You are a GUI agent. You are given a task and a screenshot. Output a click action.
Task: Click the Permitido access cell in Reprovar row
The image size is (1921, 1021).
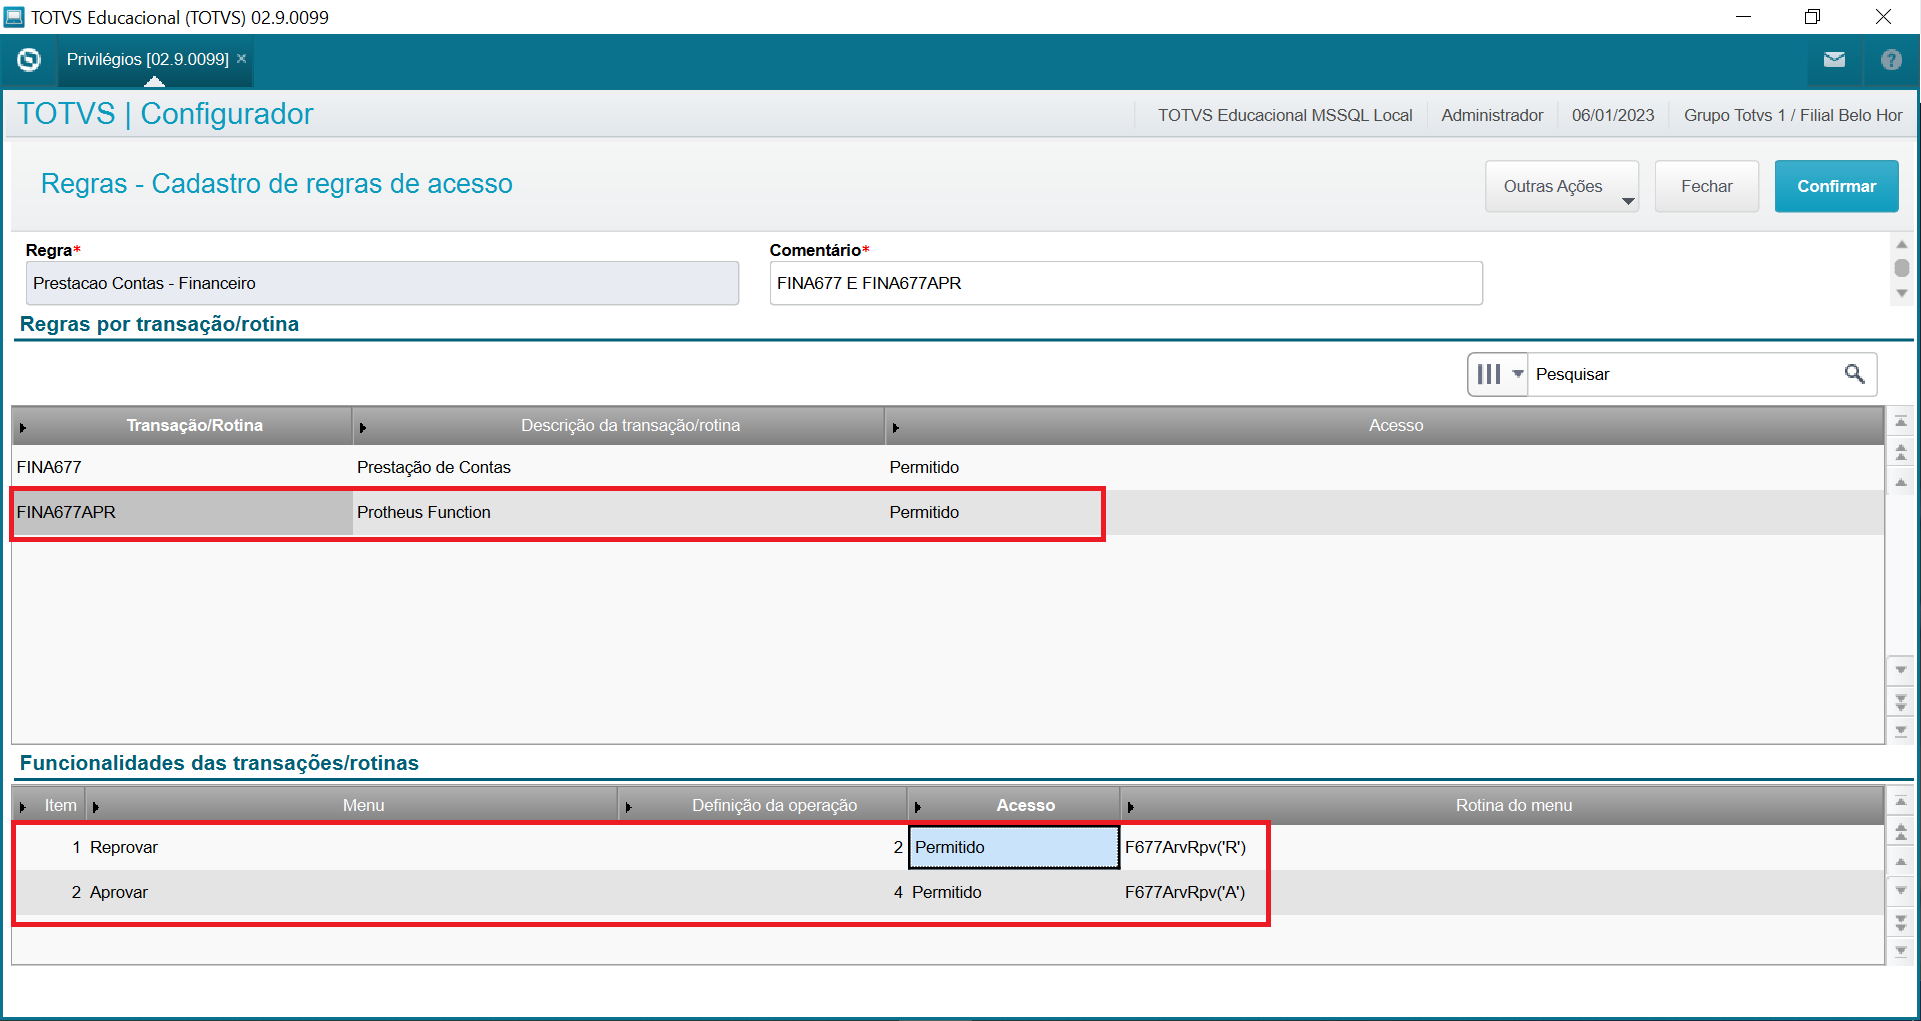(1014, 847)
